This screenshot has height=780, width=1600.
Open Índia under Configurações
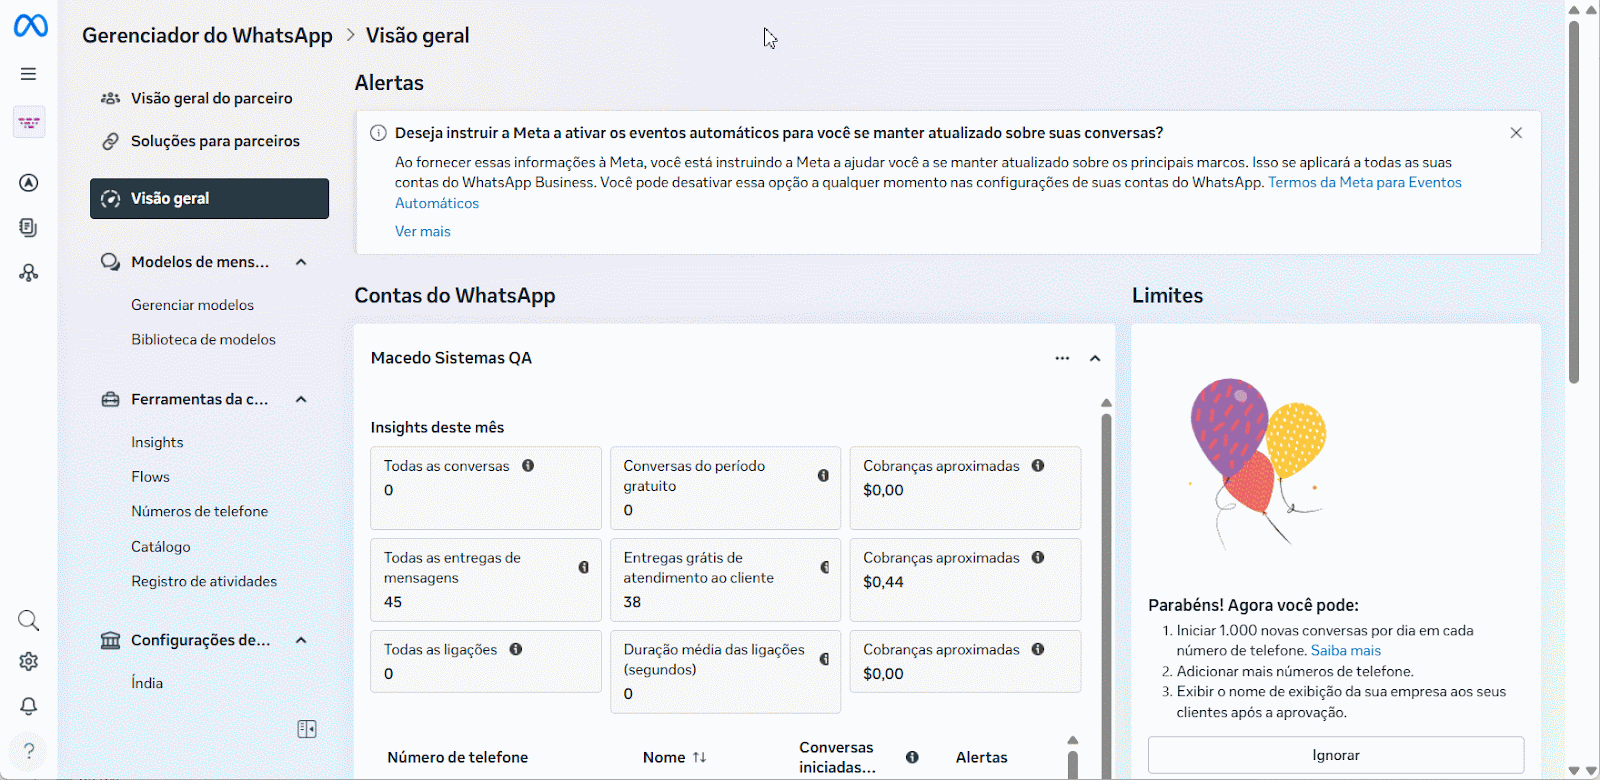[x=147, y=683]
